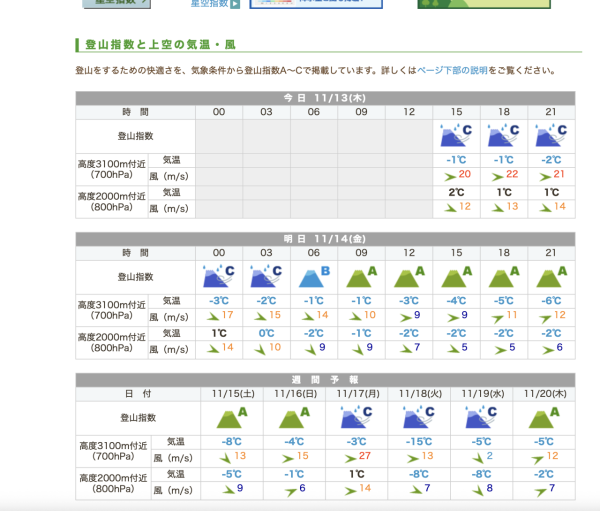Click today's 21:00 wind speed 14 at 2000m
The width and height of the screenshot is (600, 511).
click(559, 207)
